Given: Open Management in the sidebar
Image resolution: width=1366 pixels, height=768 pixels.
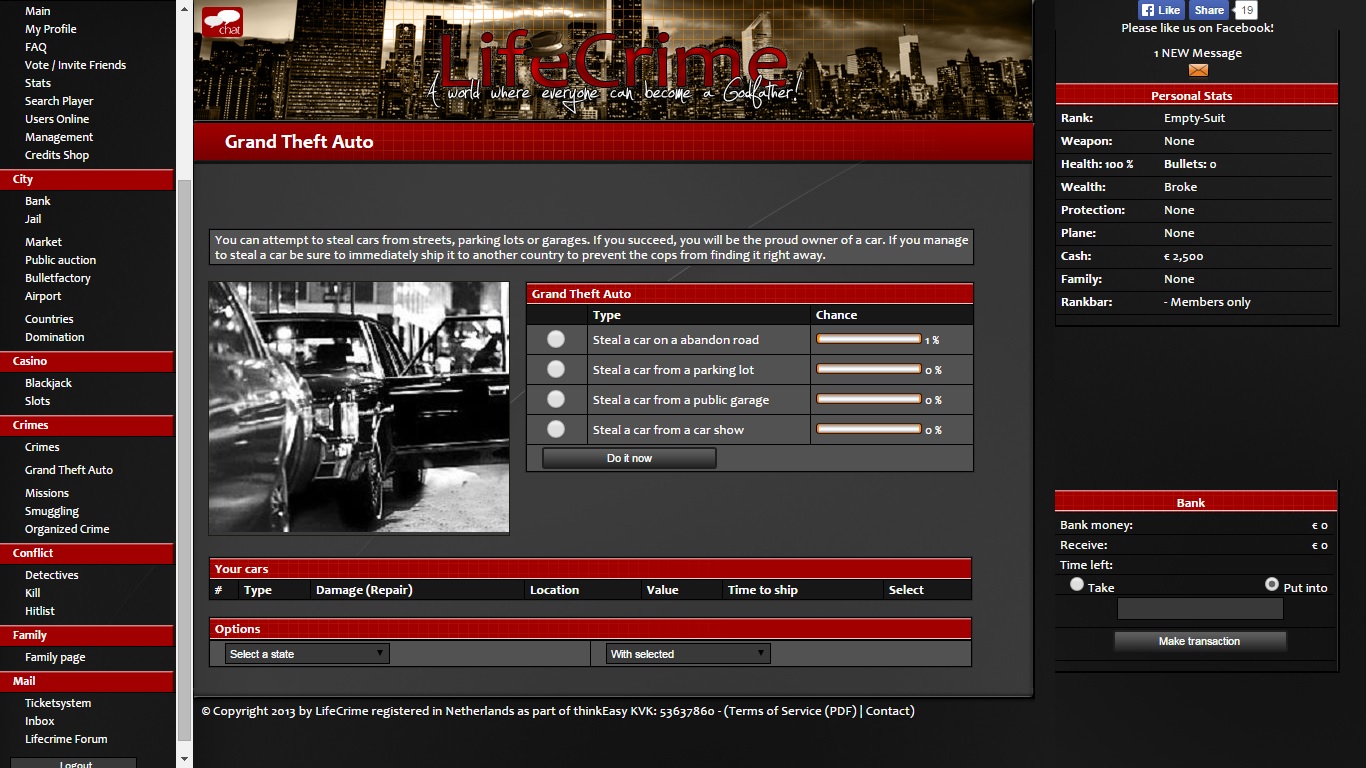Looking at the screenshot, I should pyautogui.click(x=59, y=137).
